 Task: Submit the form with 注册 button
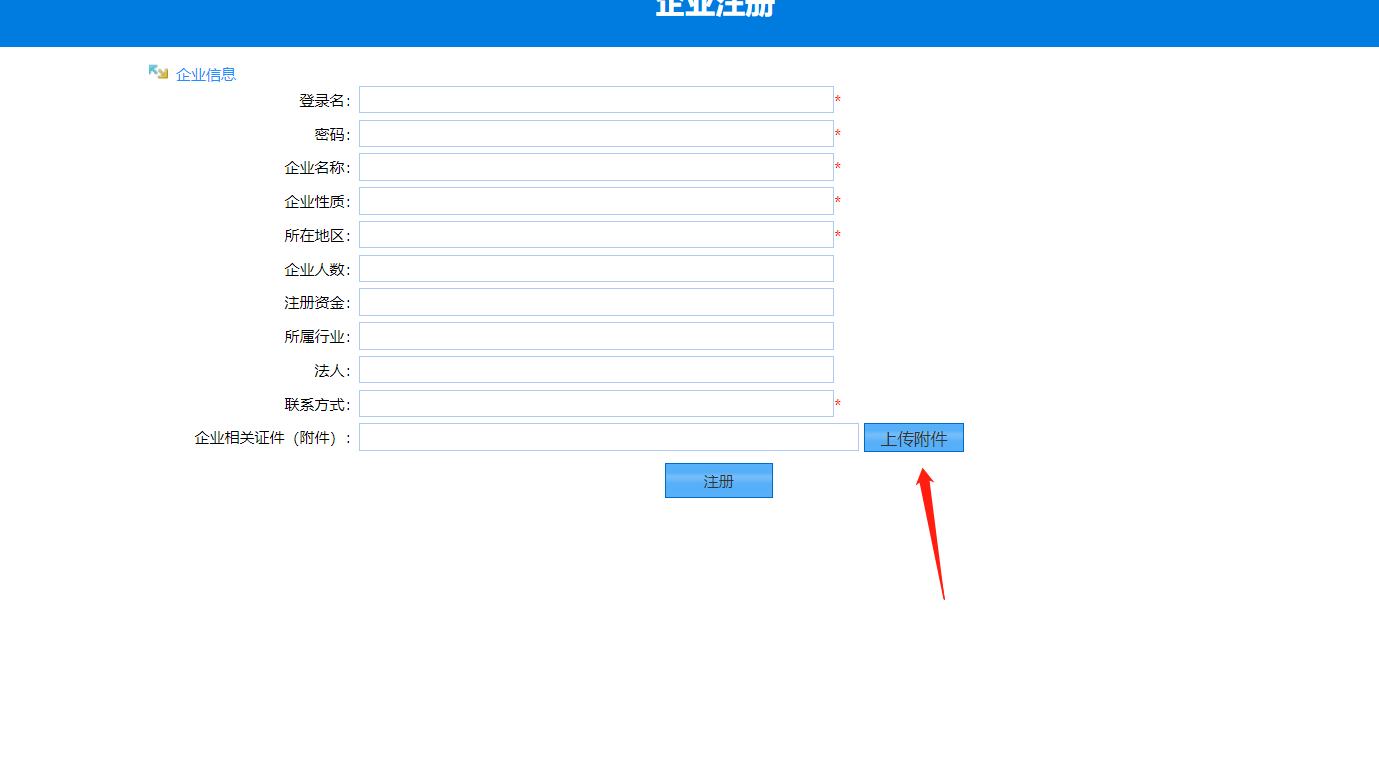coord(719,480)
